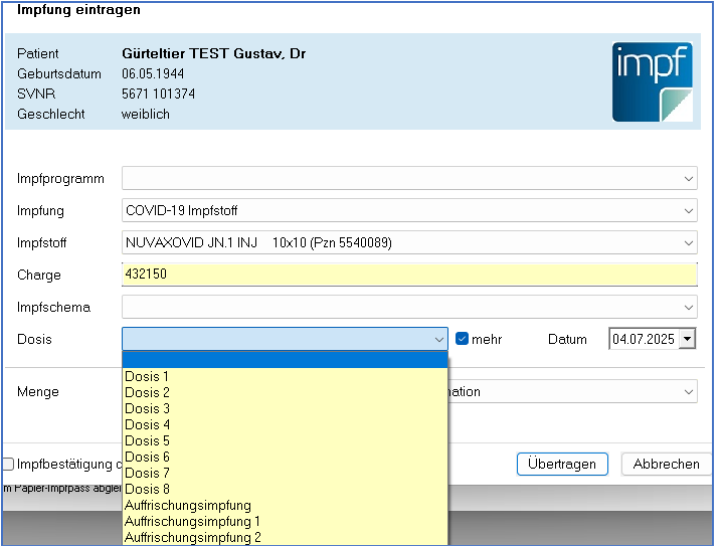The width and height of the screenshot is (714, 546).
Task: Open the Impfprogramm dropdown
Action: point(689,179)
